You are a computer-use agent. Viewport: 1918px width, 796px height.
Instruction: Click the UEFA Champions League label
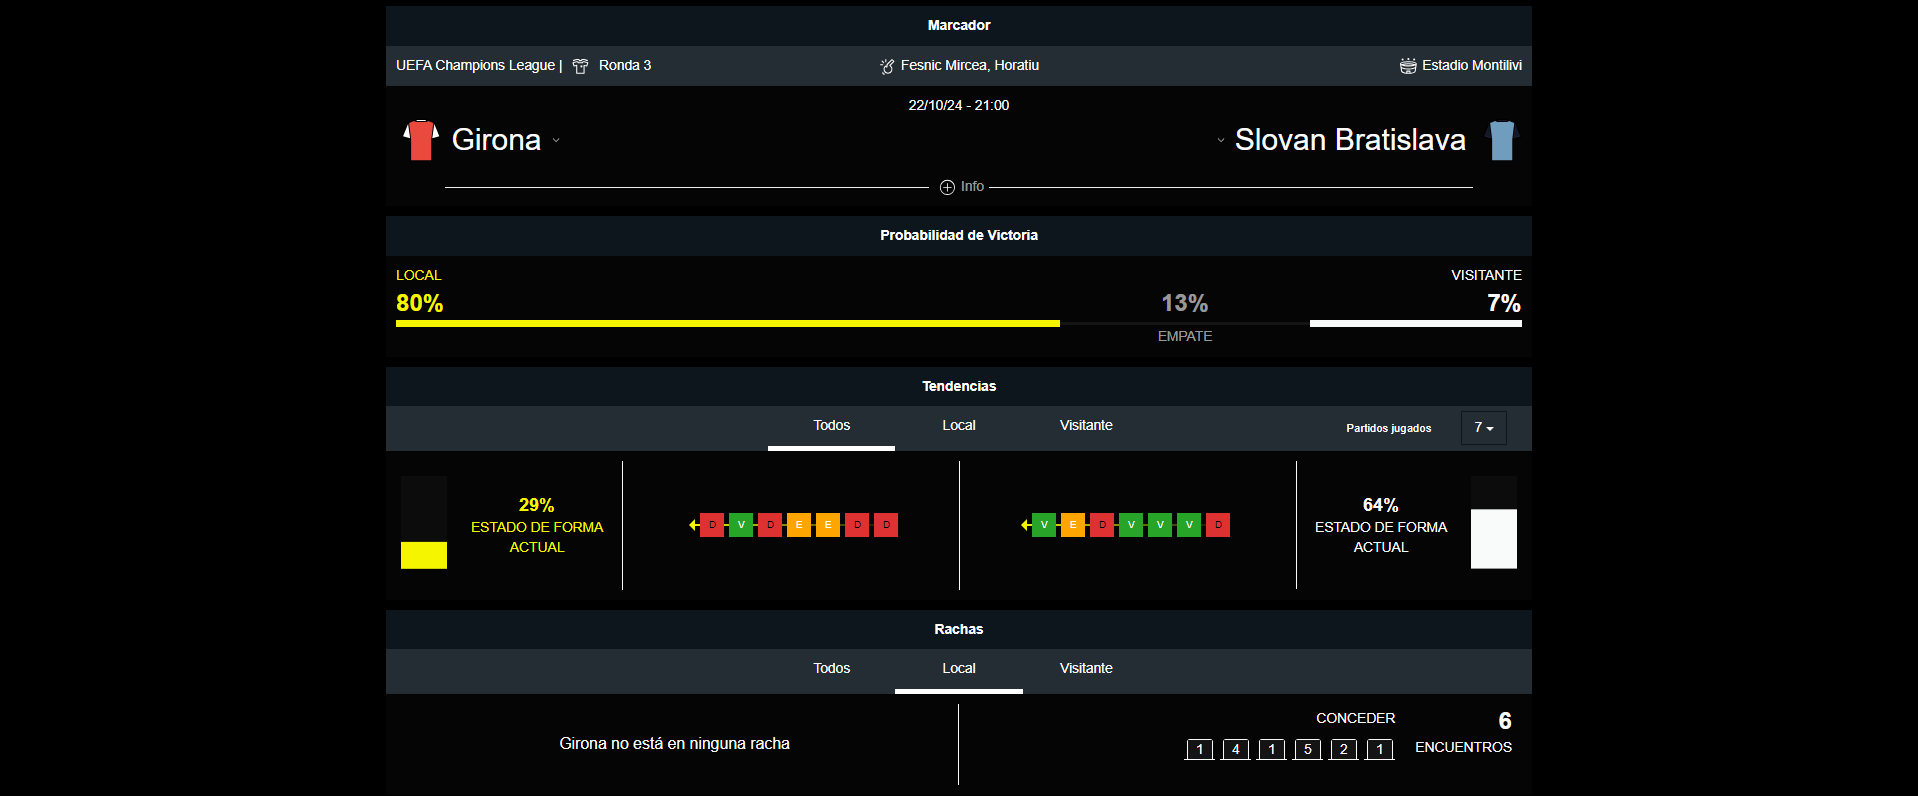pos(475,66)
